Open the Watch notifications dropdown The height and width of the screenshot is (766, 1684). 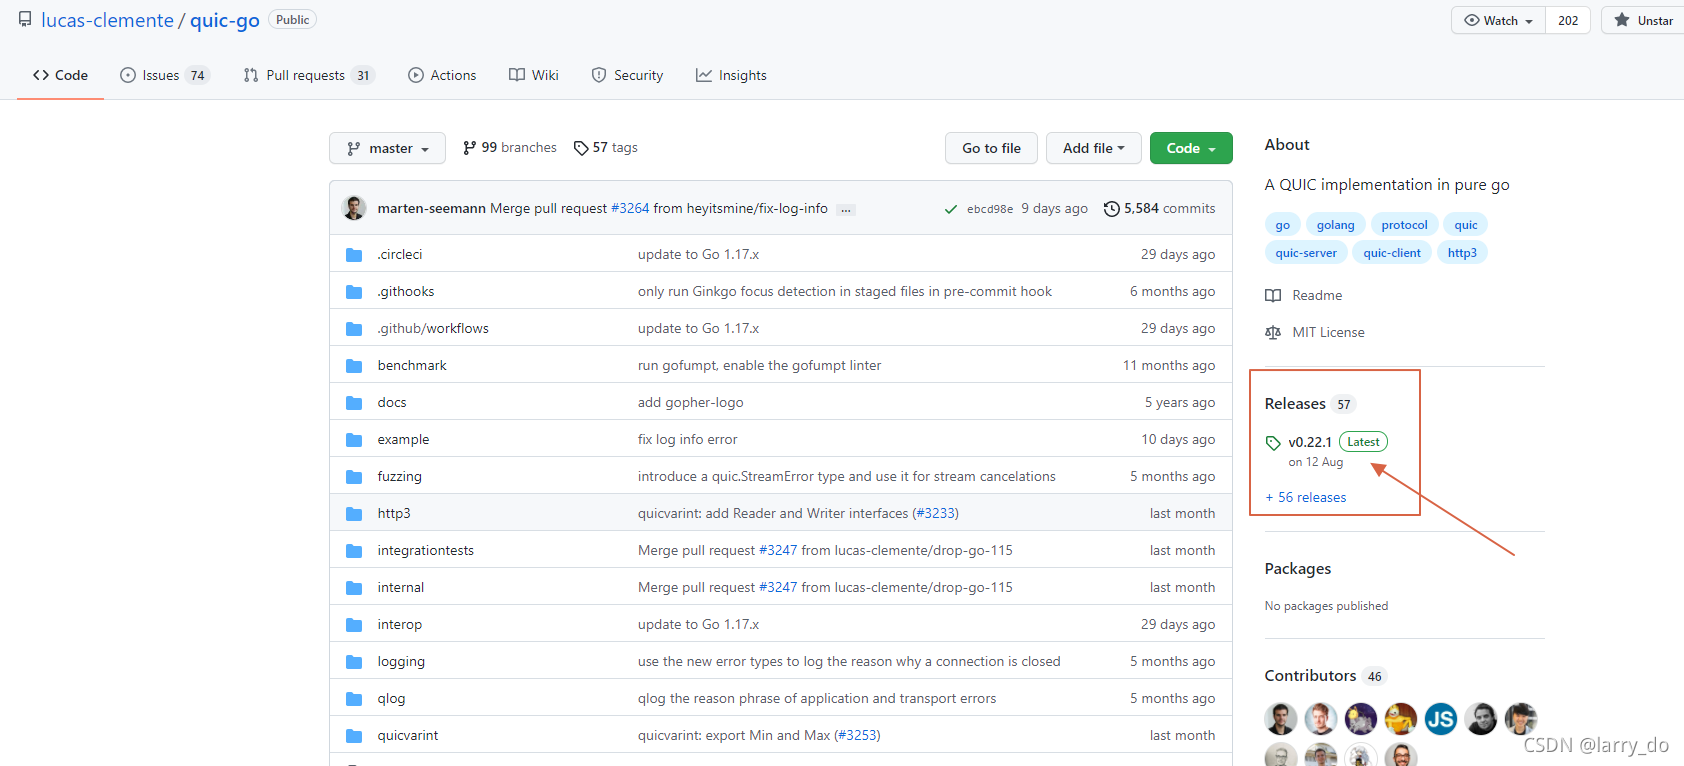[x=1498, y=20]
